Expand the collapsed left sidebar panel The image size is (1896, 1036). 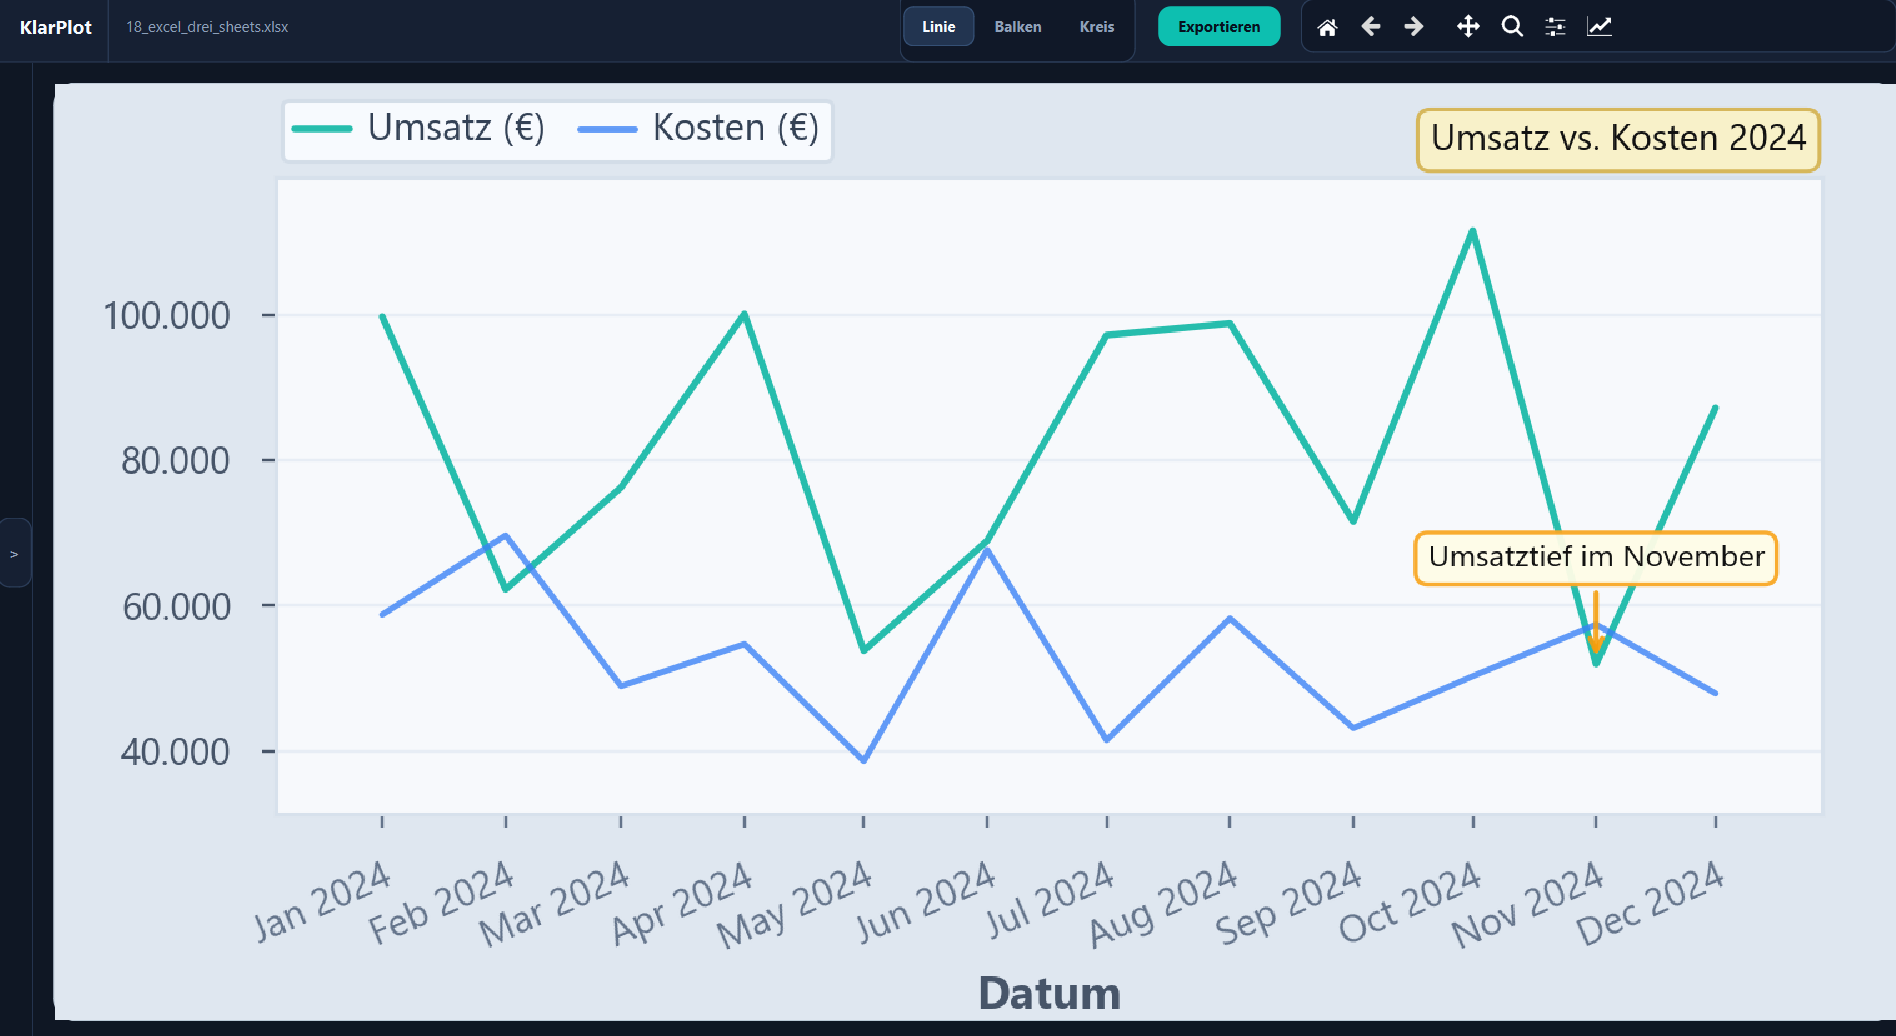[x=14, y=553]
